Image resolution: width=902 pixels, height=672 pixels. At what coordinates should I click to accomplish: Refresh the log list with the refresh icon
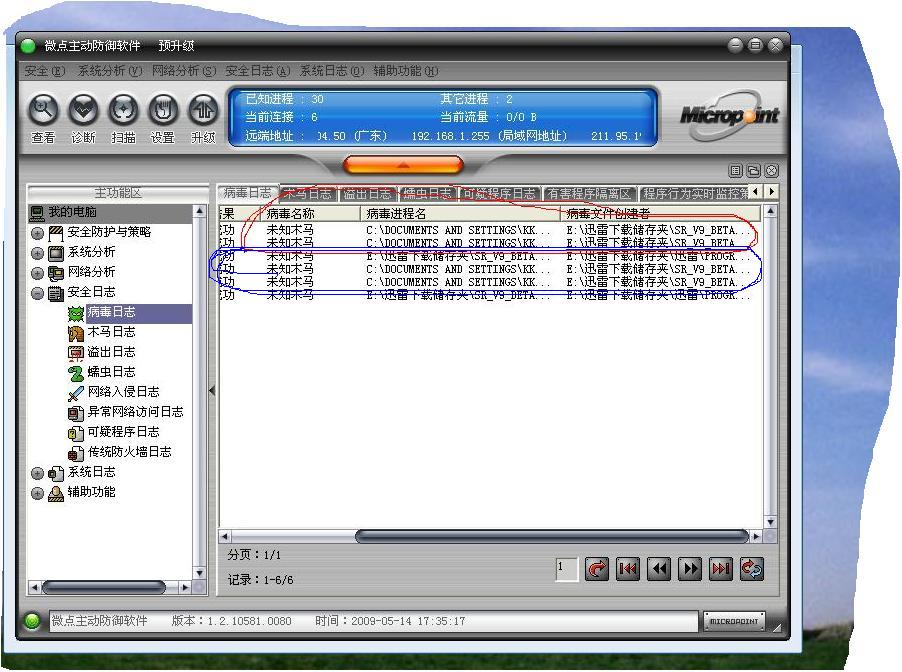752,569
